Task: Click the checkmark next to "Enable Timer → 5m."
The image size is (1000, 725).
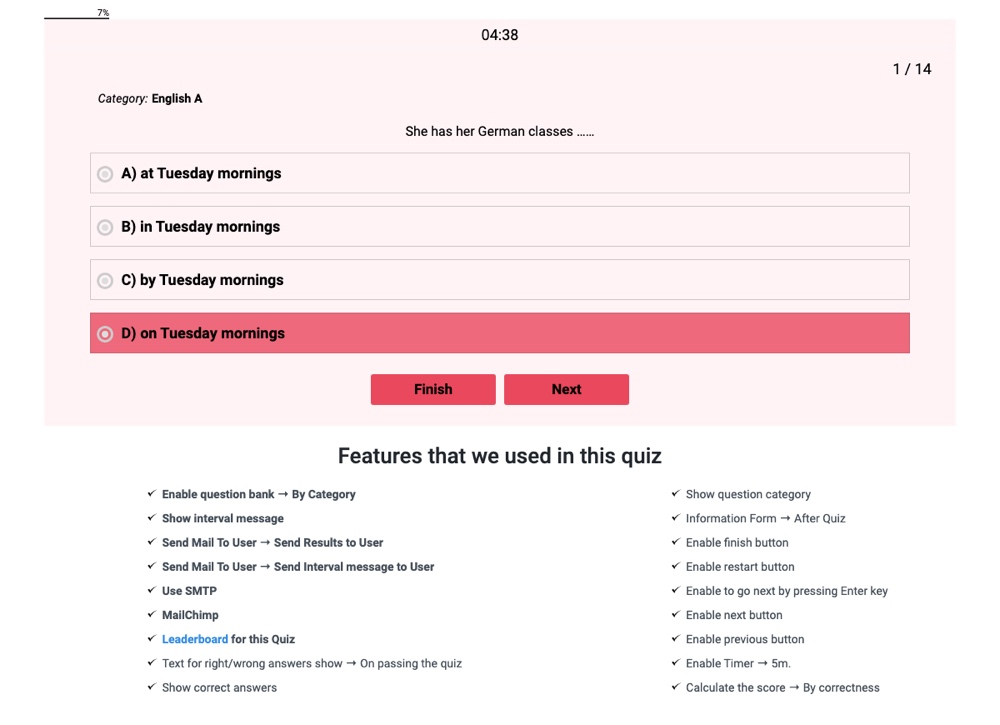Action: tap(675, 663)
